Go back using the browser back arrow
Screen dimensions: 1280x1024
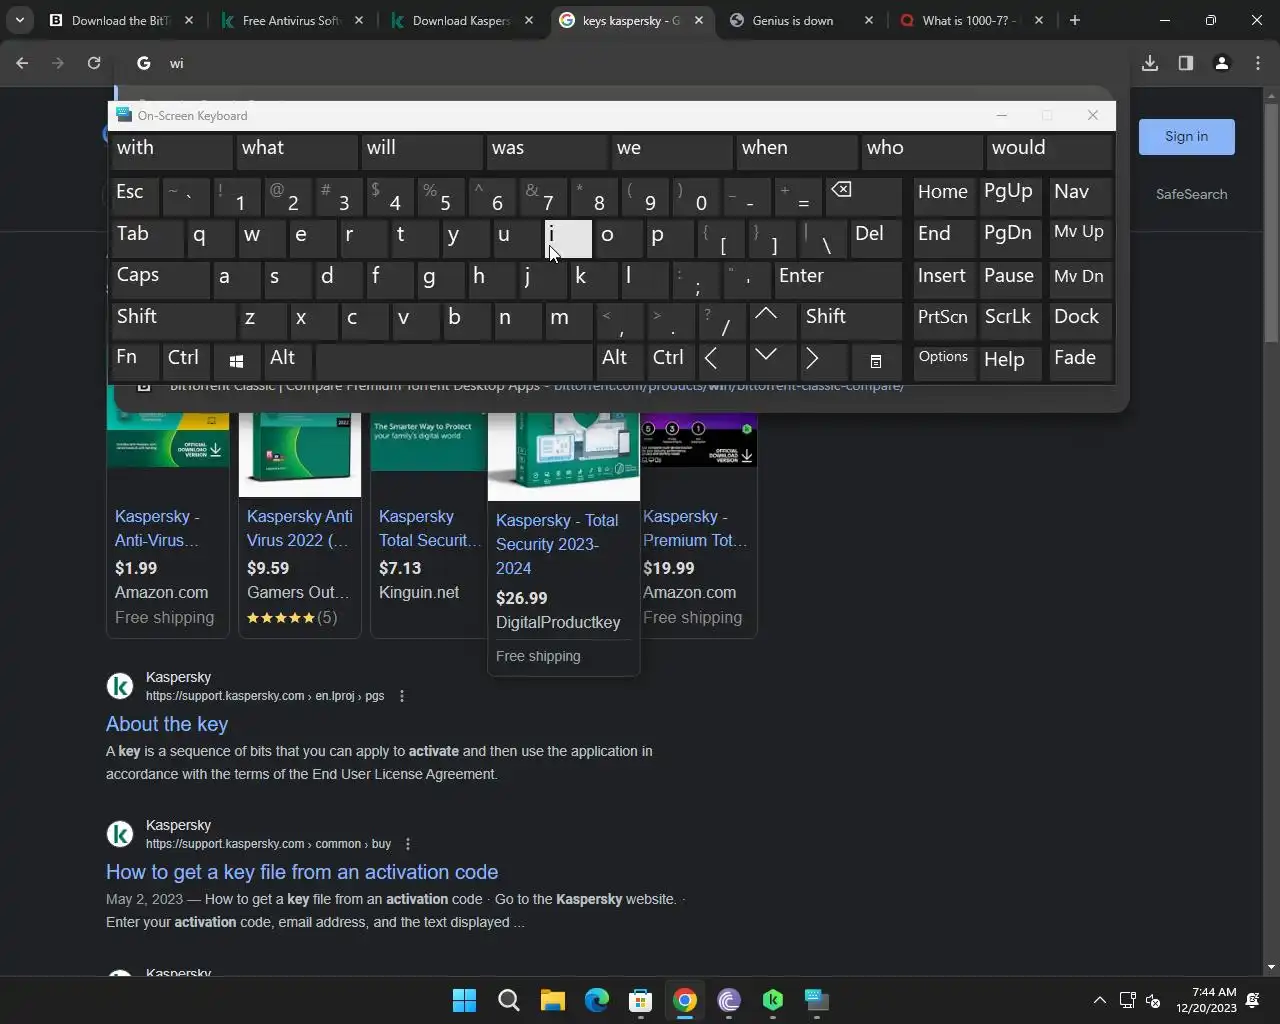pos(22,63)
